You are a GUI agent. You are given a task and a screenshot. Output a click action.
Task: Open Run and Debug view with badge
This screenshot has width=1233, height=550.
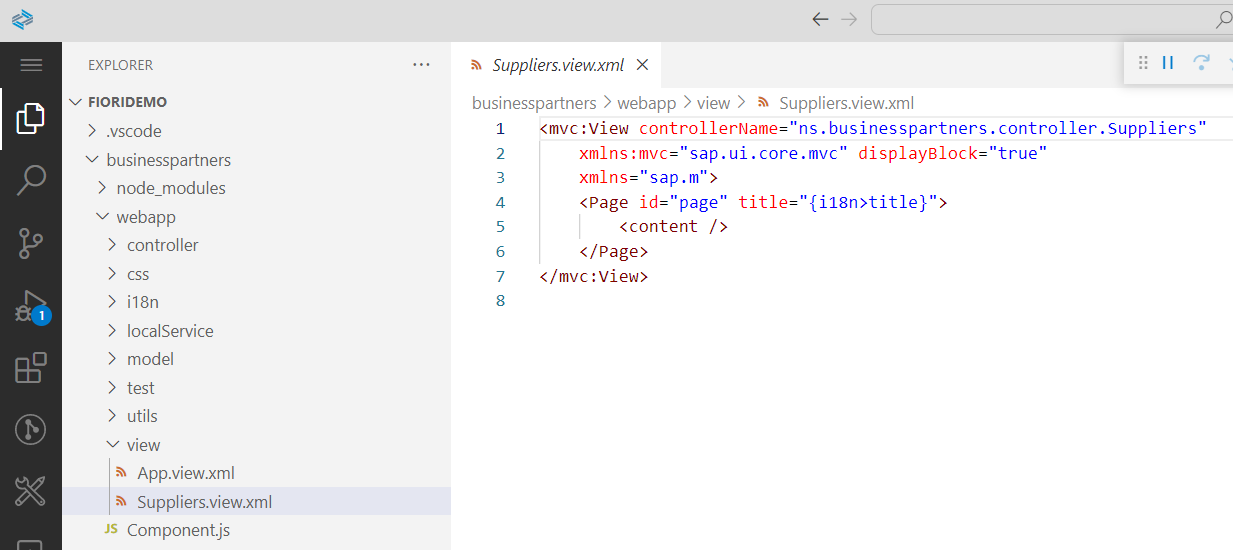coord(31,306)
